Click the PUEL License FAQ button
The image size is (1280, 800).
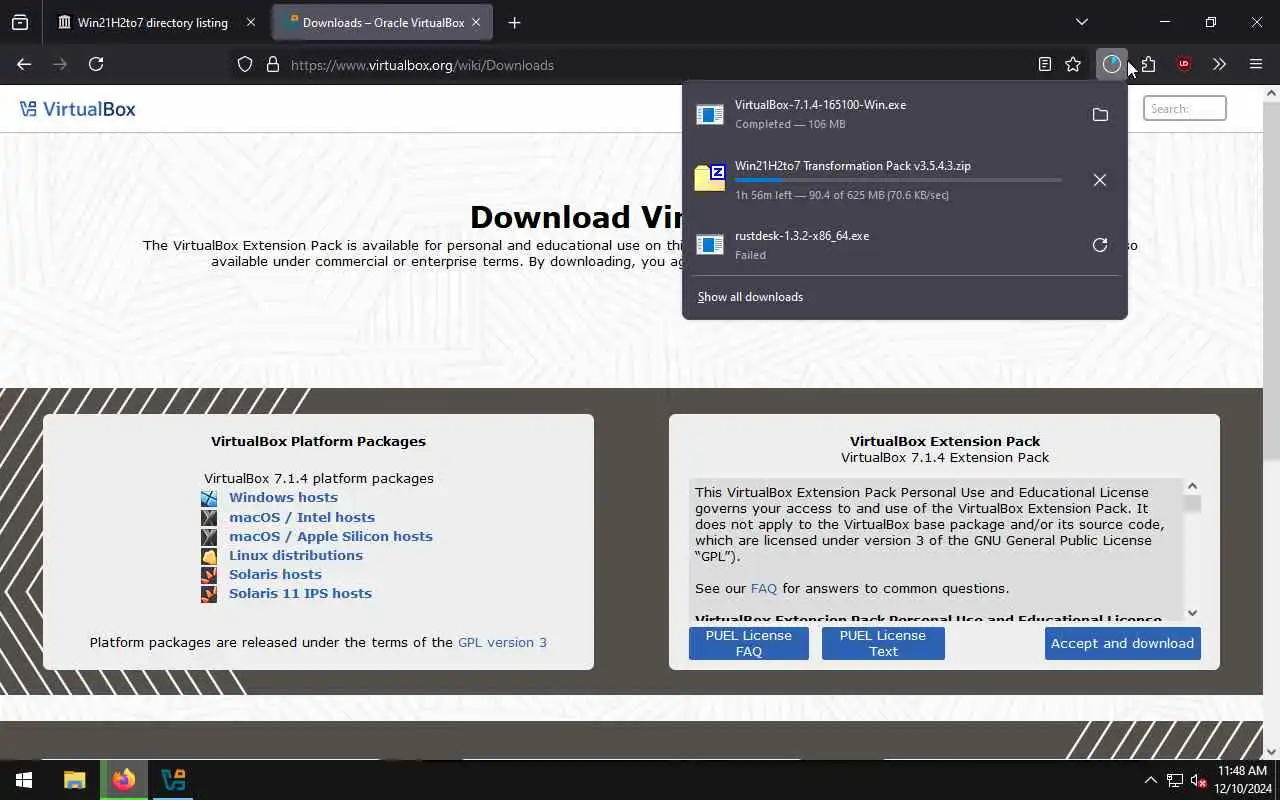coord(749,643)
